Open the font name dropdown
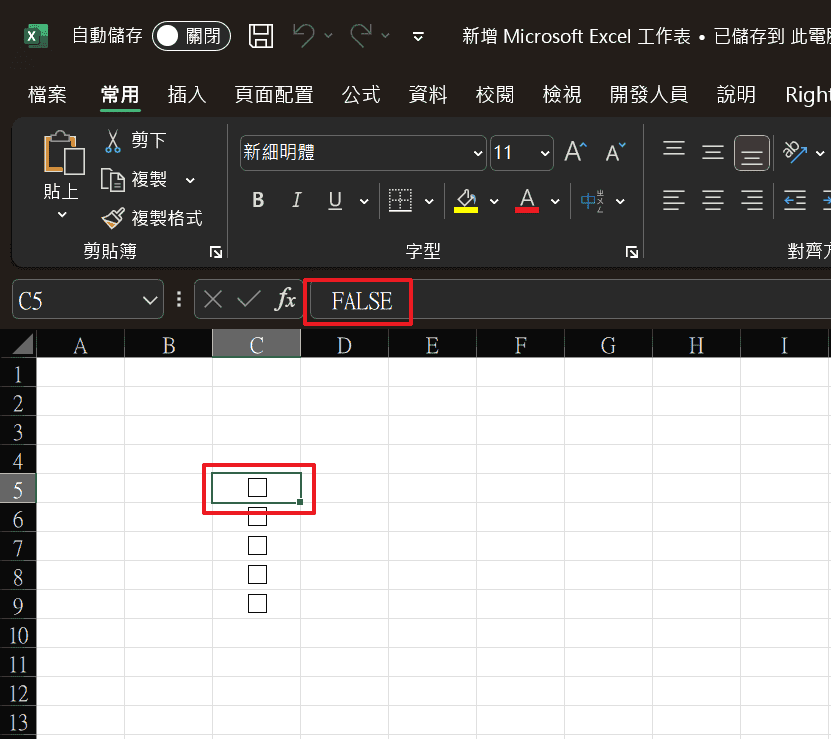The width and height of the screenshot is (831, 739). pos(477,153)
